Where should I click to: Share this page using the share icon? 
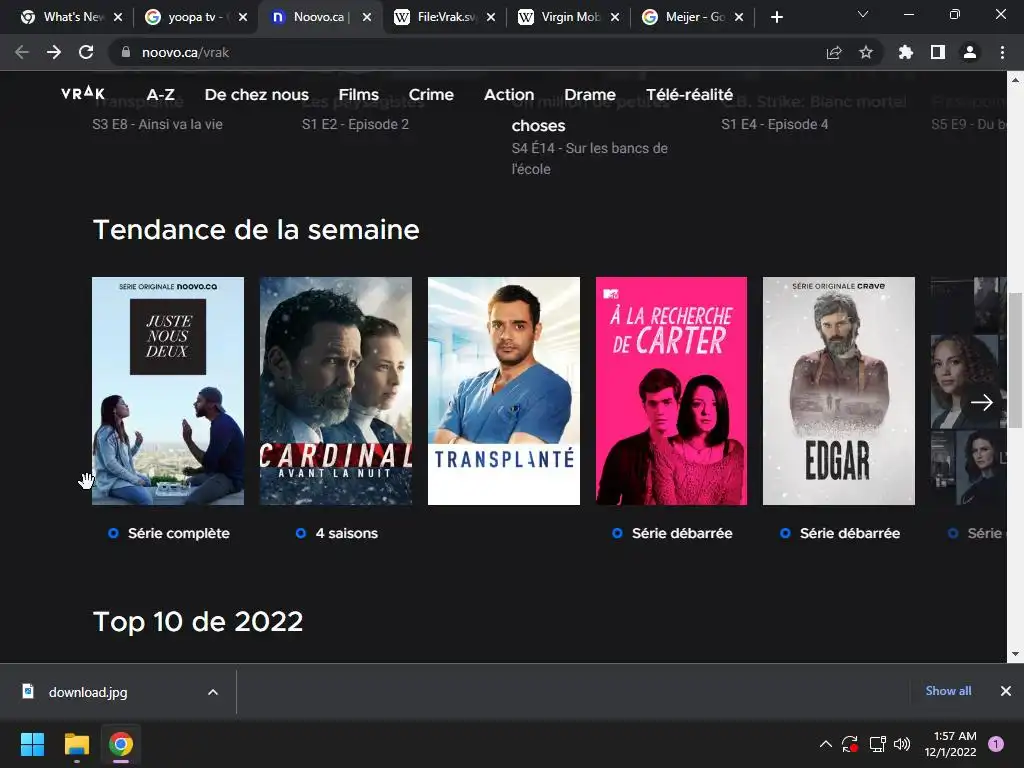pyautogui.click(x=834, y=52)
